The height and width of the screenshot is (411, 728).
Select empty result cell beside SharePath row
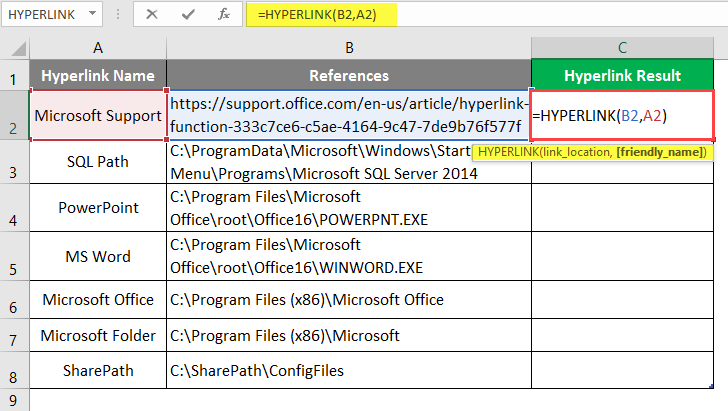click(622, 371)
